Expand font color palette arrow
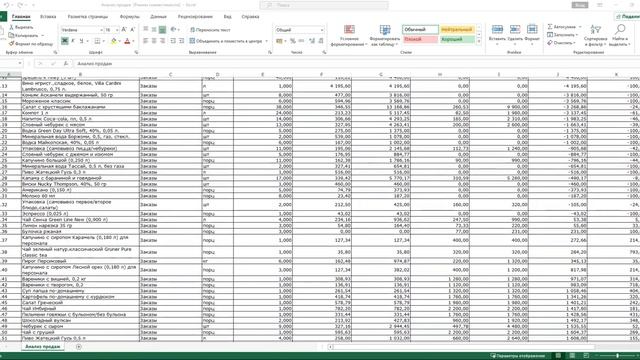The width and height of the screenshot is (640, 360). 133,41
